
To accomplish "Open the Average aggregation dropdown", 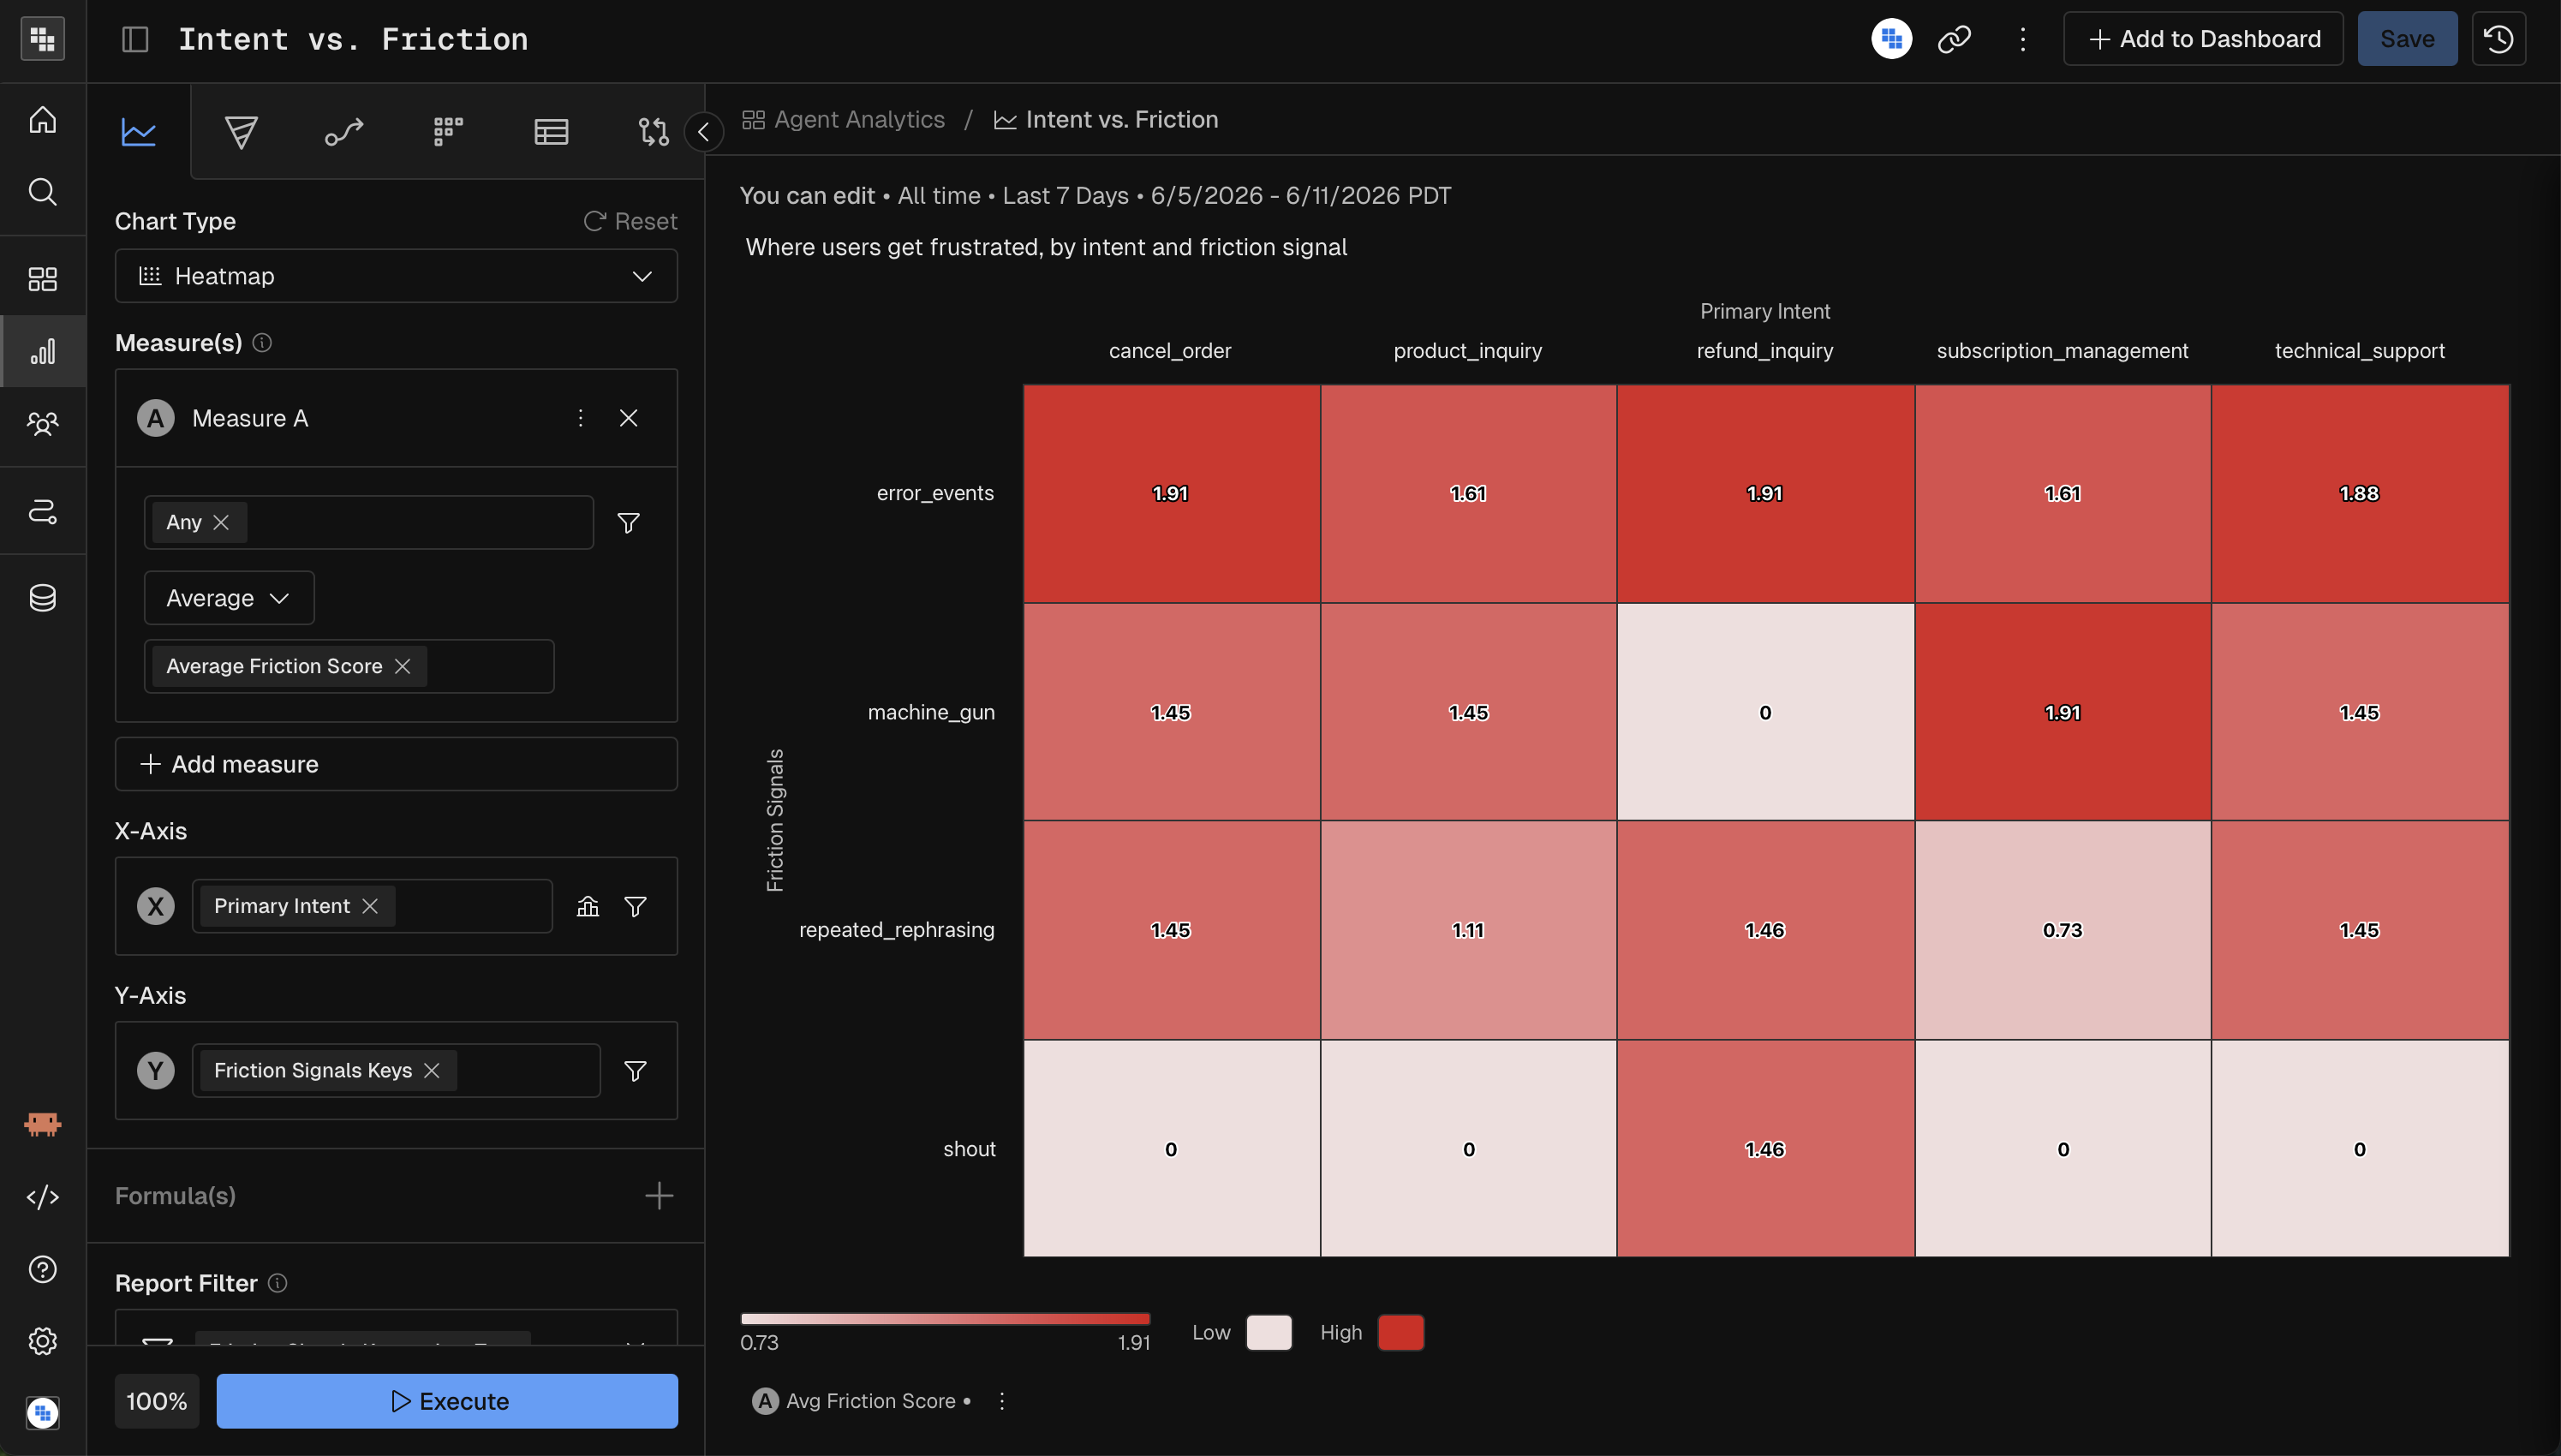I will (229, 598).
